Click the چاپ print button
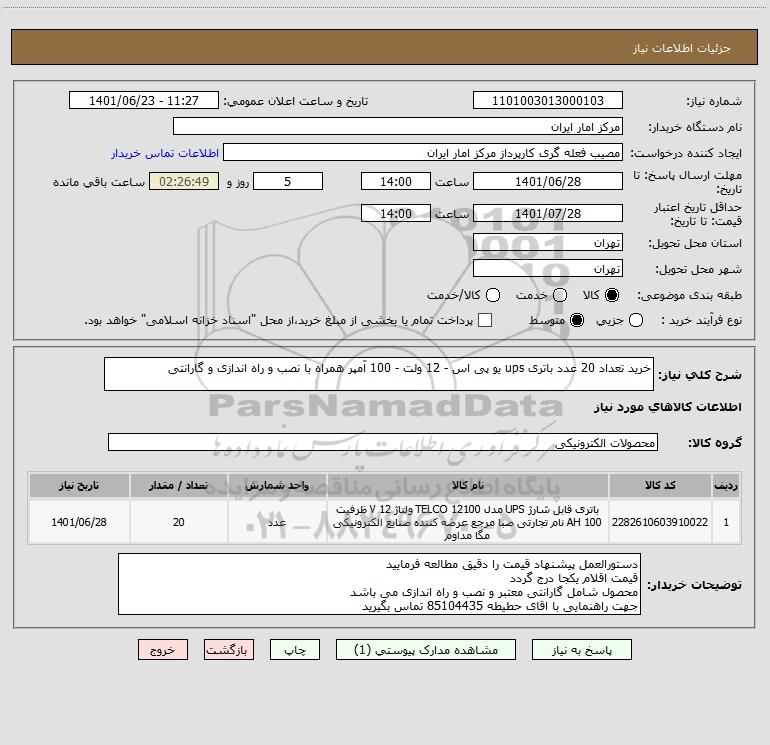The image size is (770, 745). pyautogui.click(x=295, y=650)
